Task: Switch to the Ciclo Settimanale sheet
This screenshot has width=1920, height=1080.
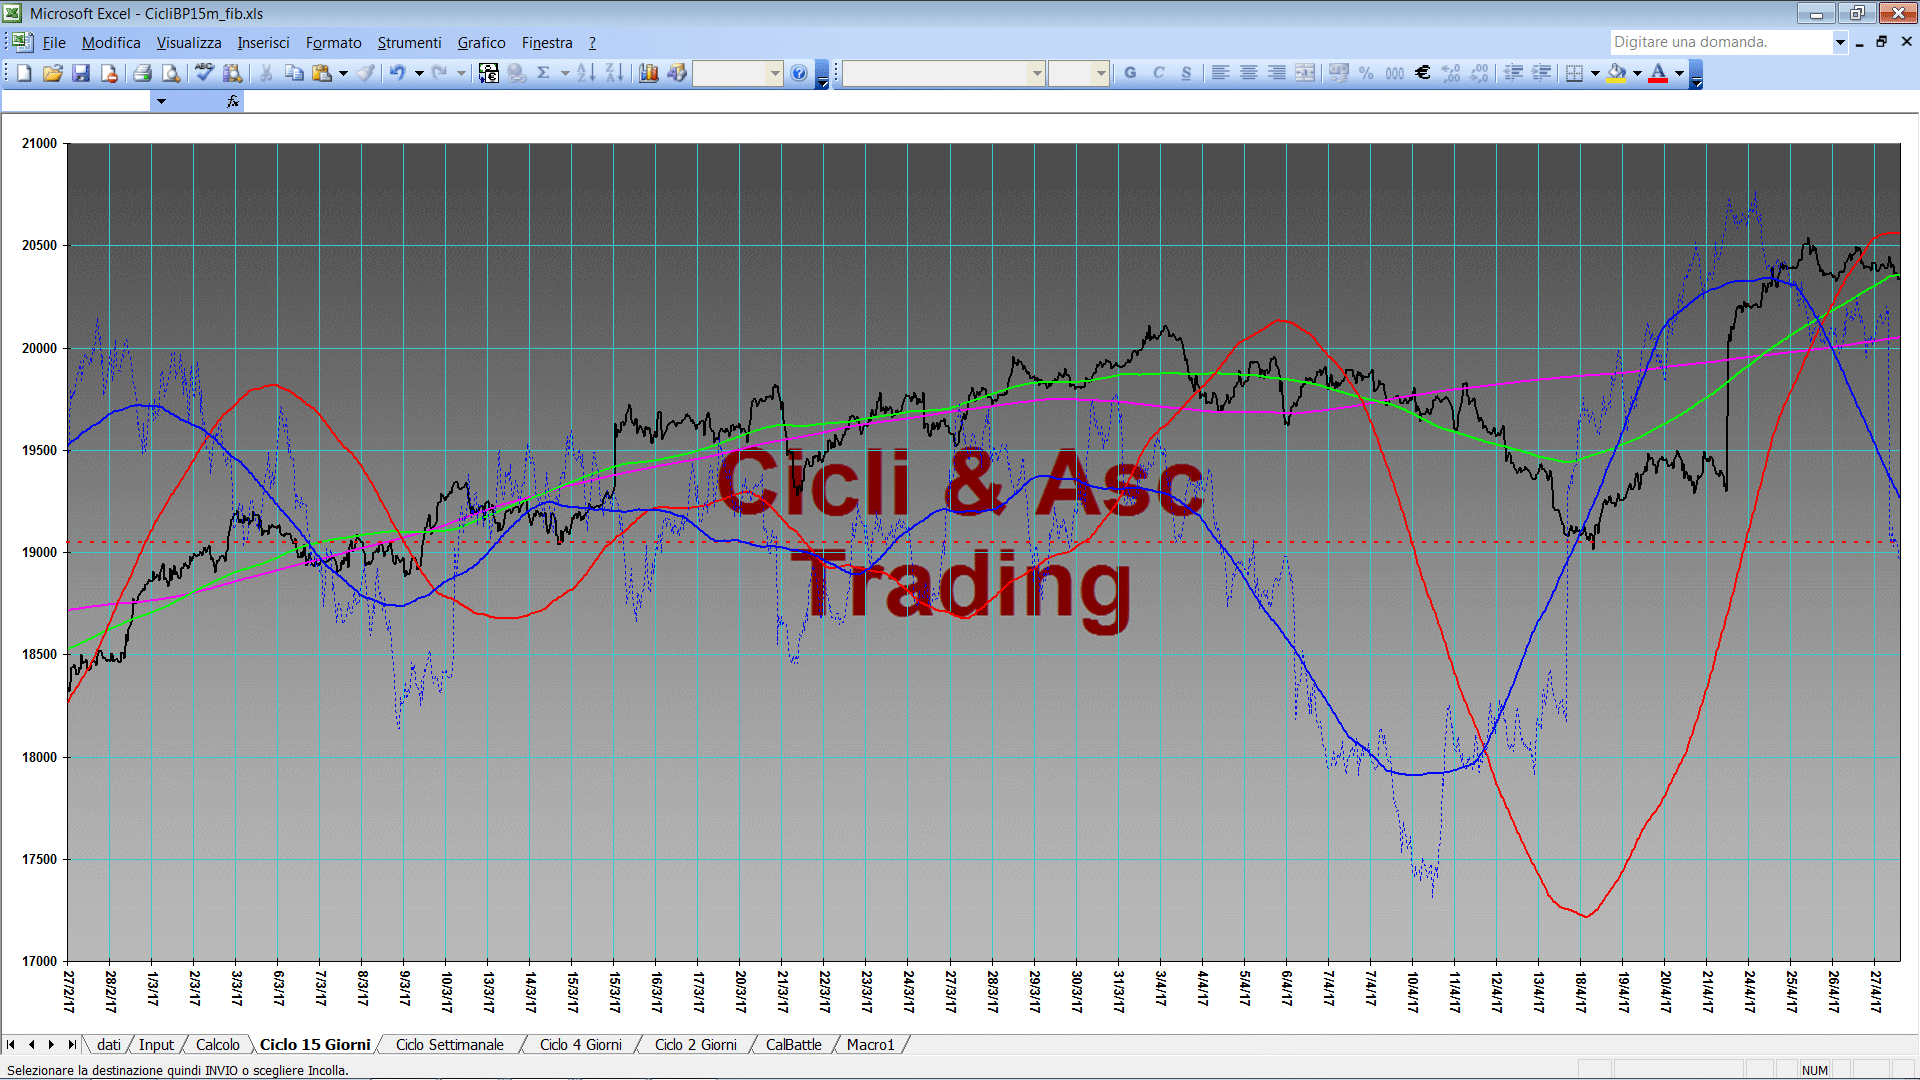Action: (450, 1045)
